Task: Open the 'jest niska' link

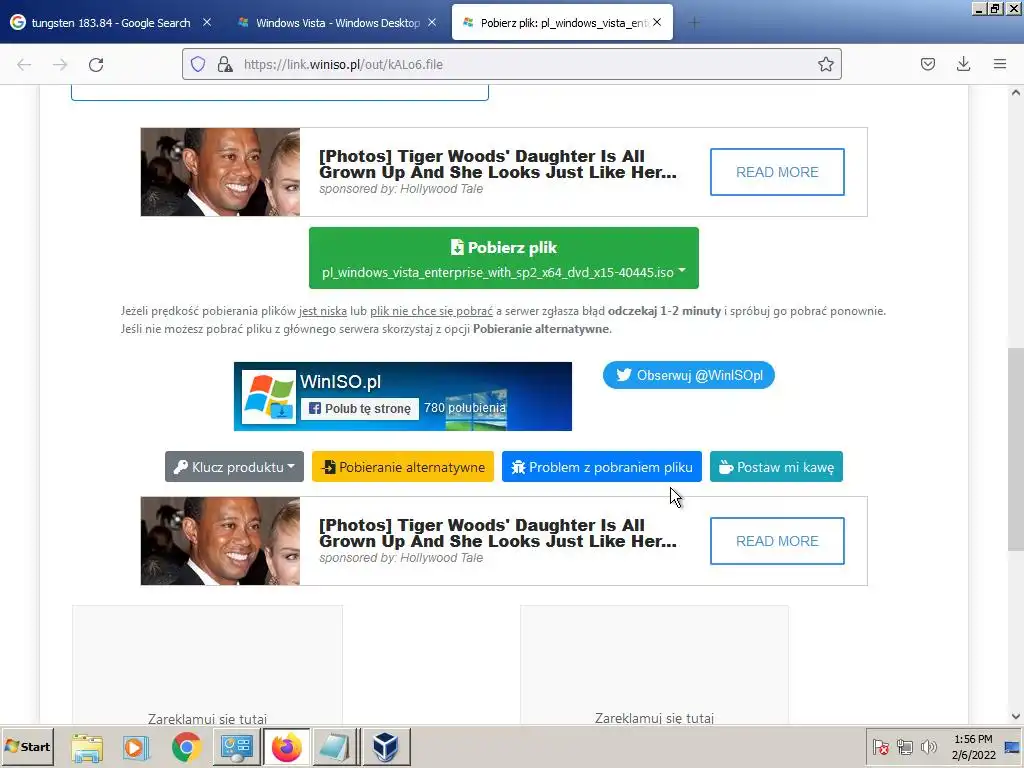Action: pos(323,311)
